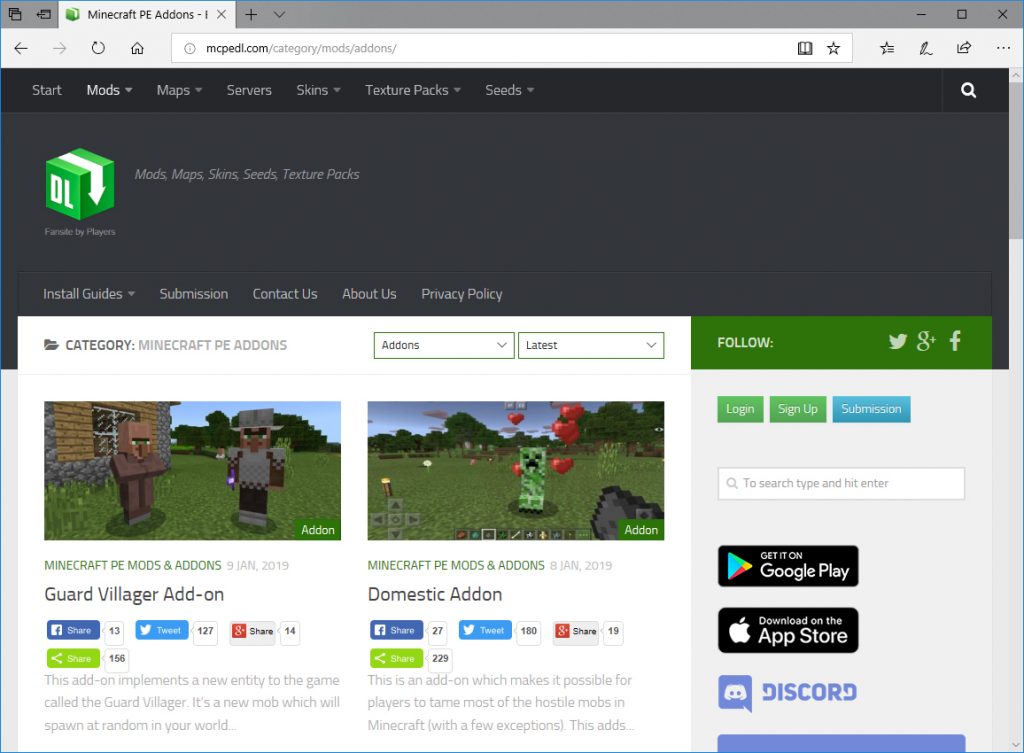Open the Contact Us page
The image size is (1024, 753).
click(x=285, y=294)
